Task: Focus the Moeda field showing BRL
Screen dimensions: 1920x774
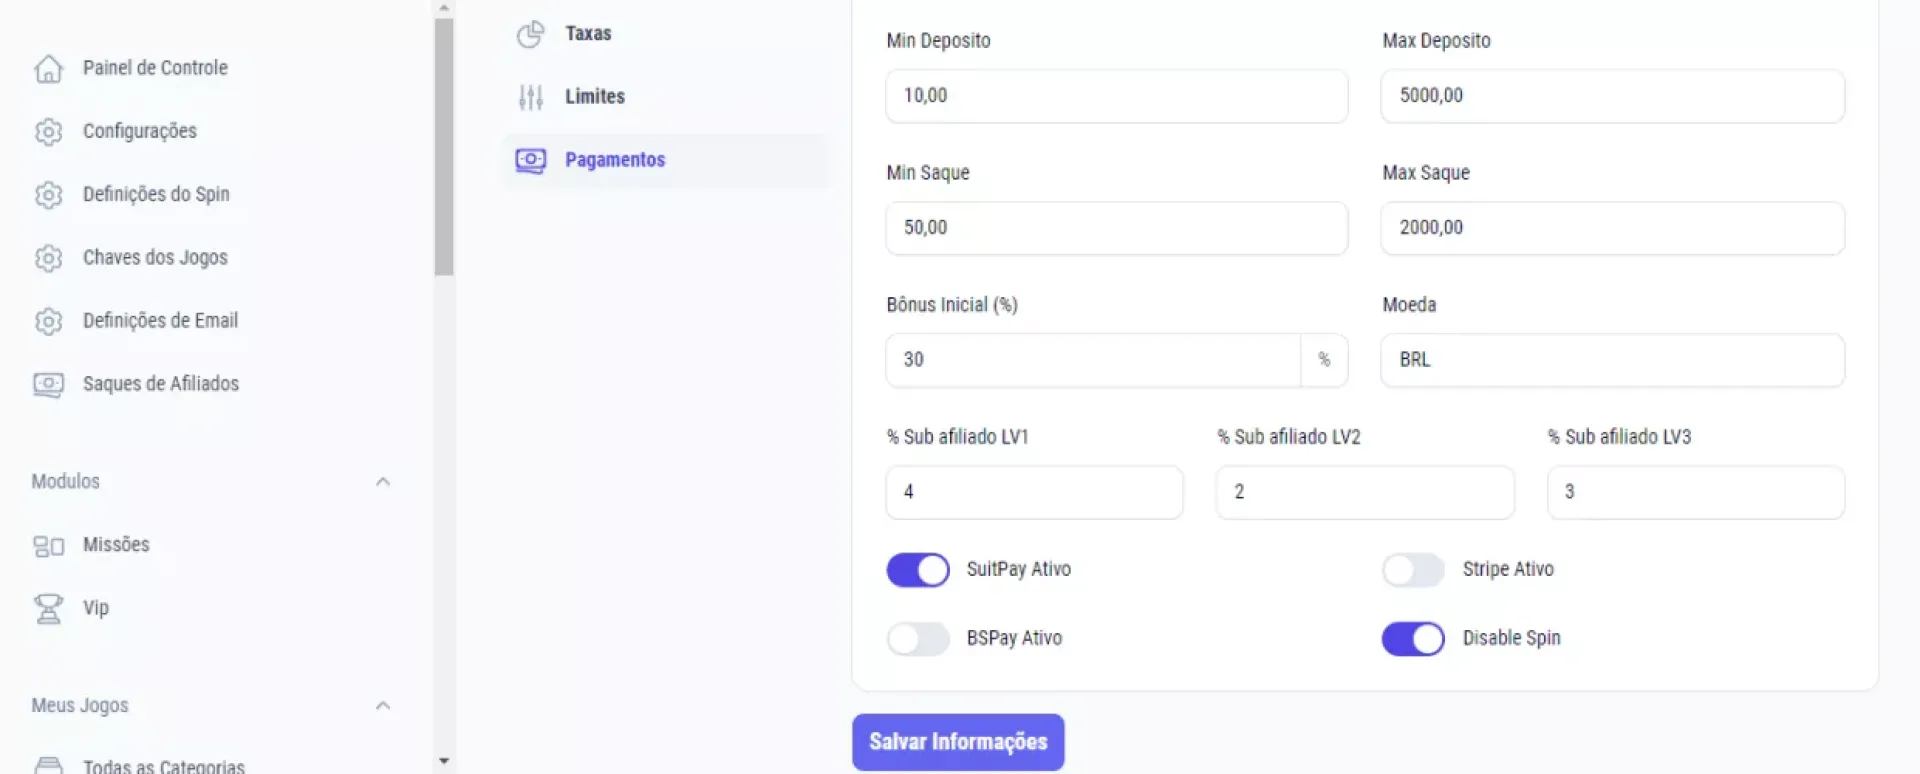Action: point(1613,360)
